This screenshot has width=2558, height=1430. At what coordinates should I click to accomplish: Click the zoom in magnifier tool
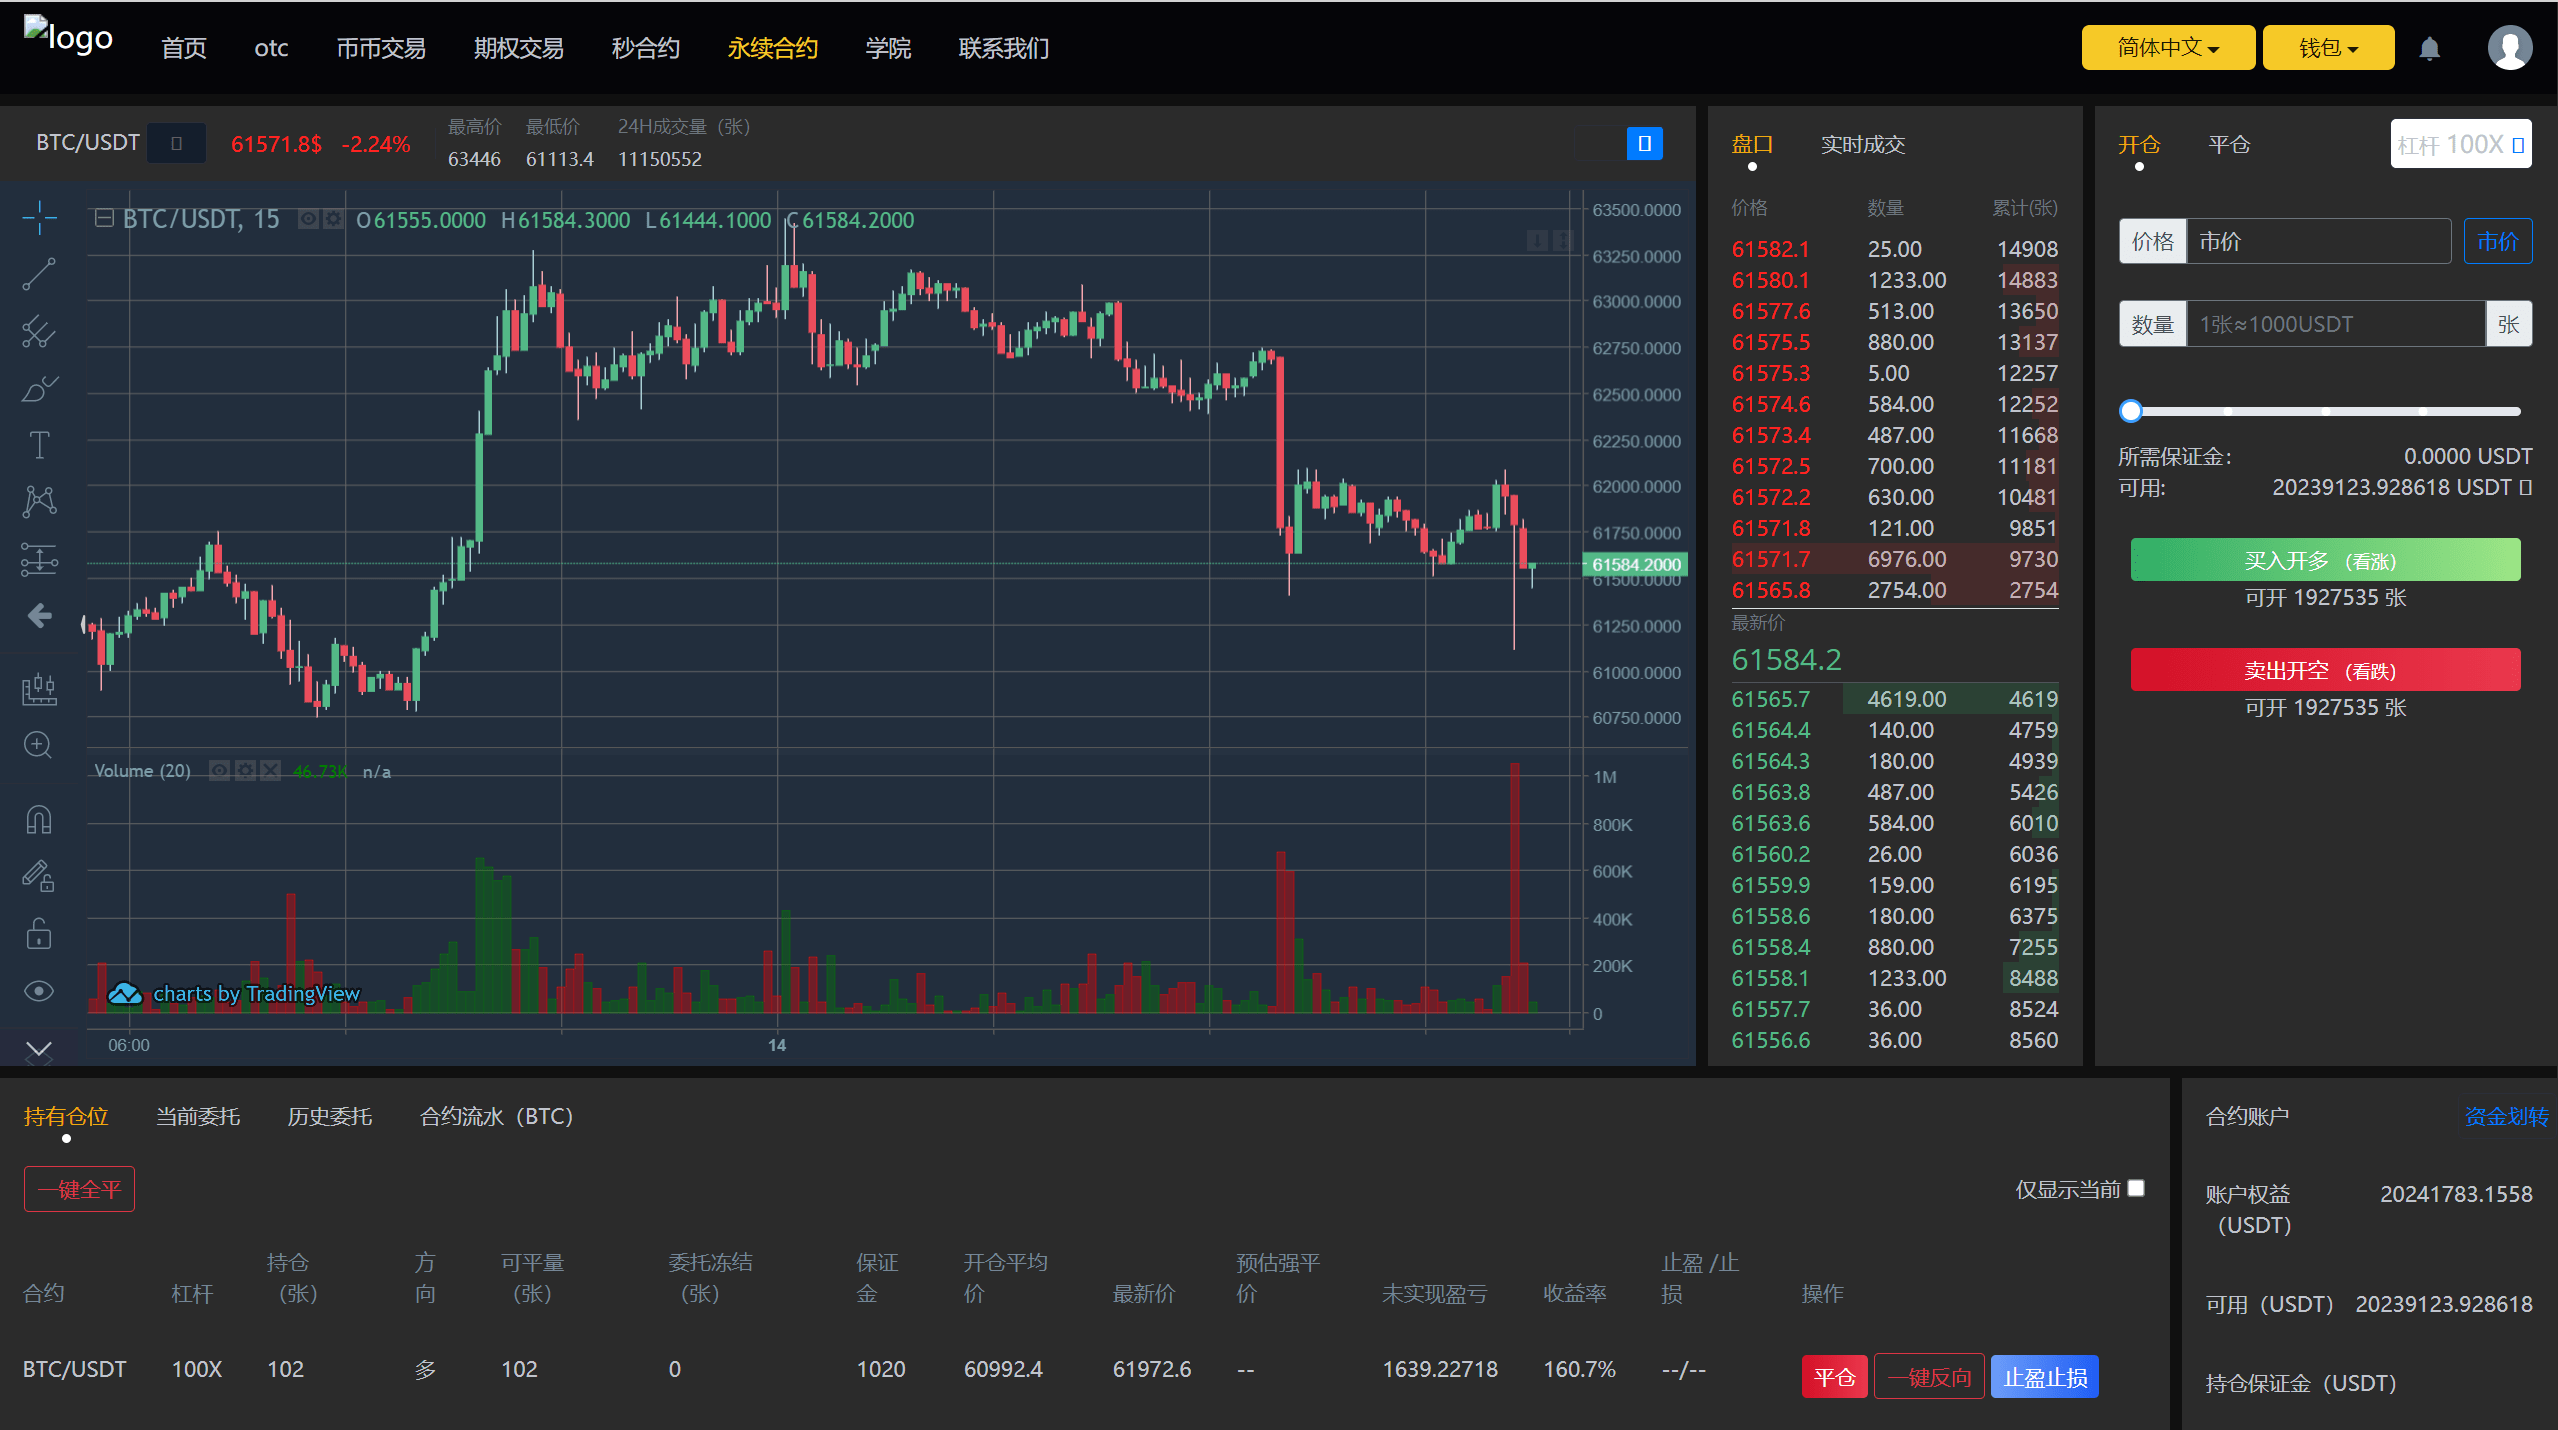point(39,745)
